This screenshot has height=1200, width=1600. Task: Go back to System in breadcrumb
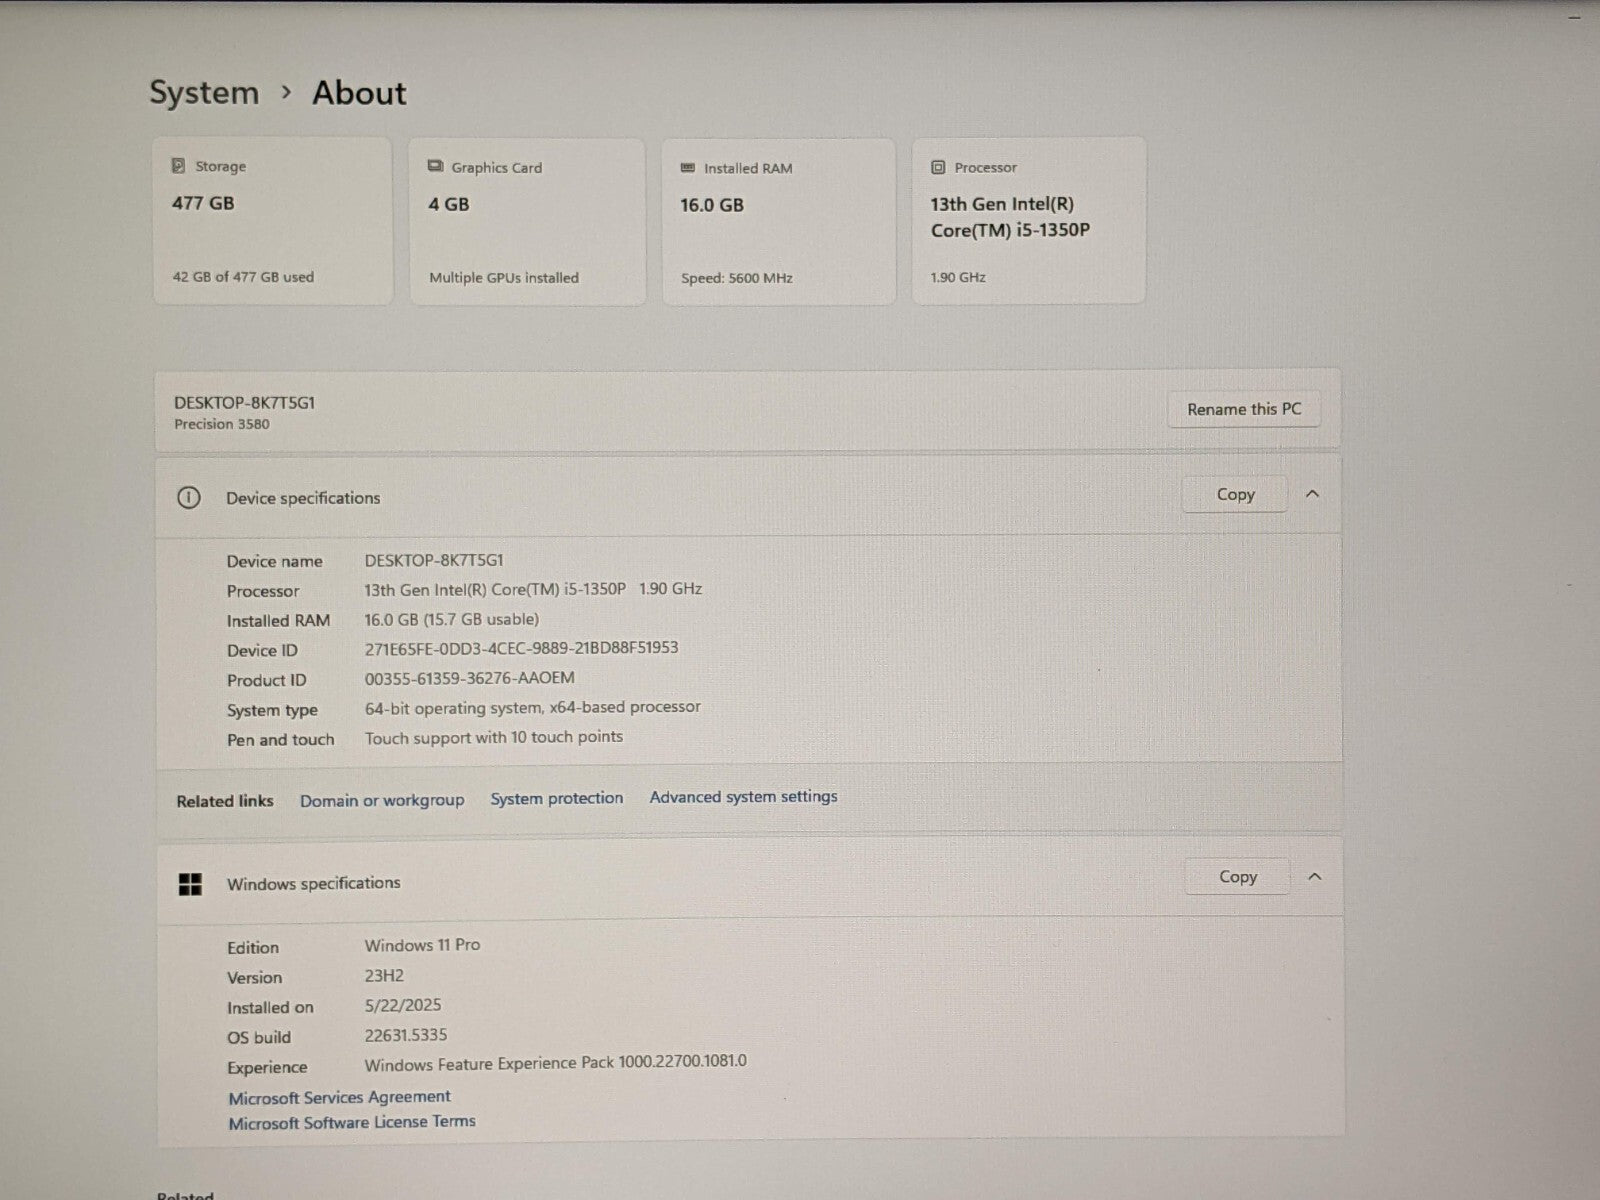tap(204, 93)
